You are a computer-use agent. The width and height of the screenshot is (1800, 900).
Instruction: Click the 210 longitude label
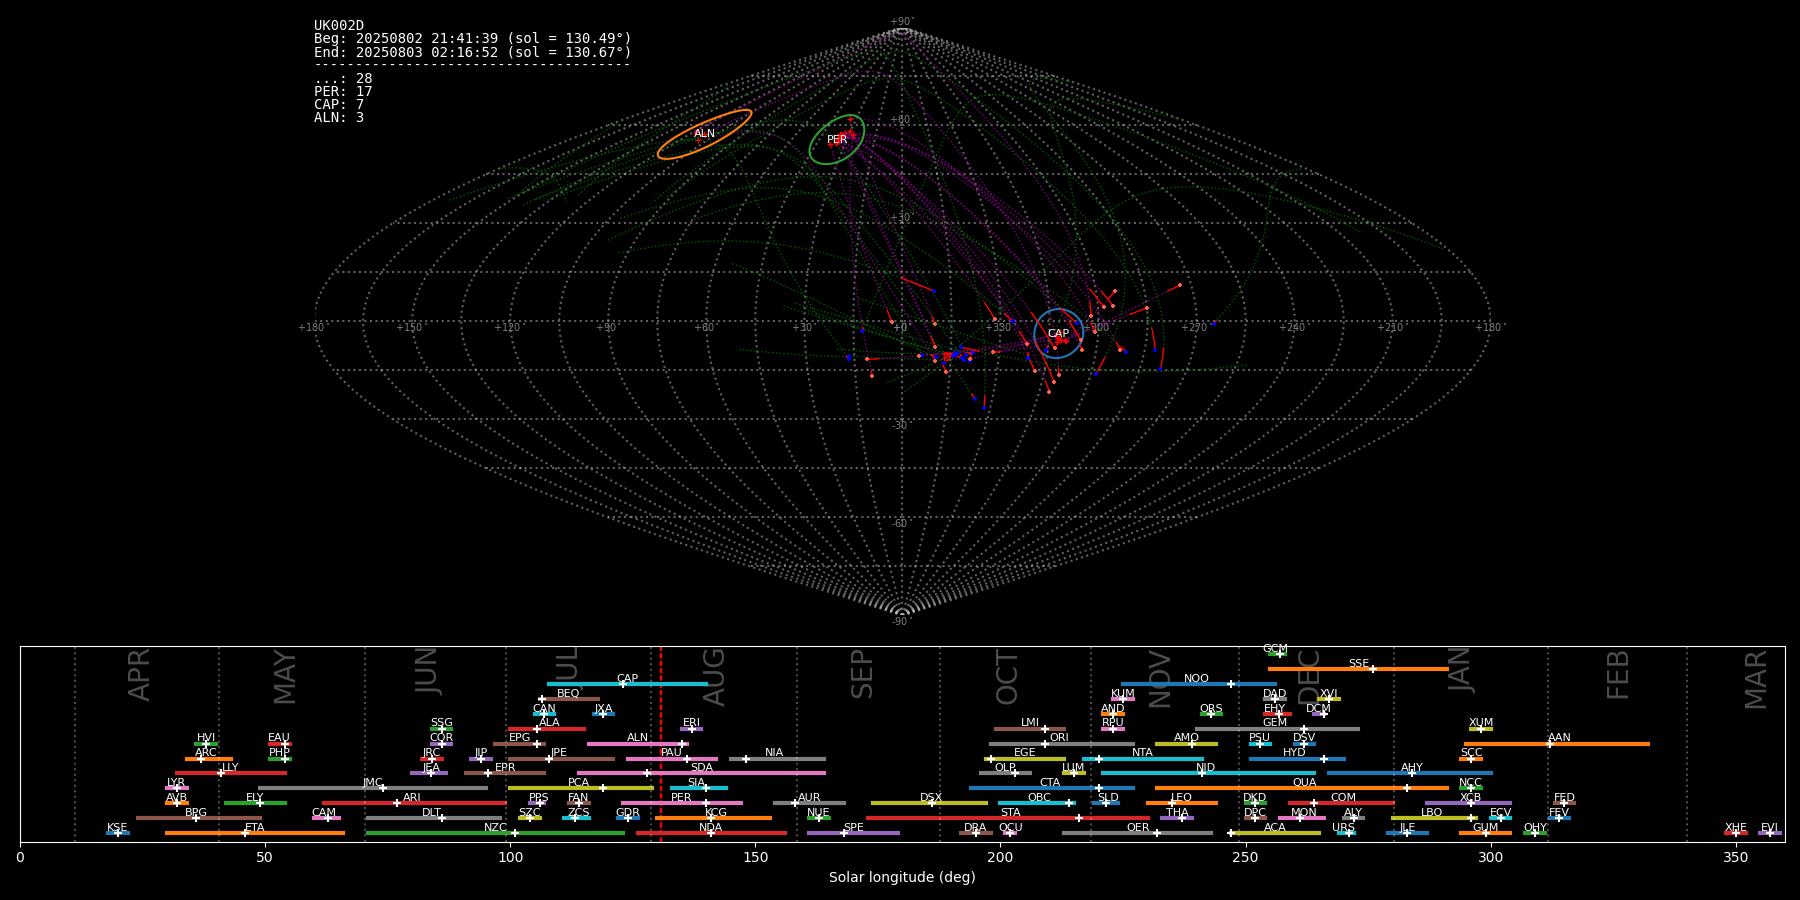coord(1390,327)
